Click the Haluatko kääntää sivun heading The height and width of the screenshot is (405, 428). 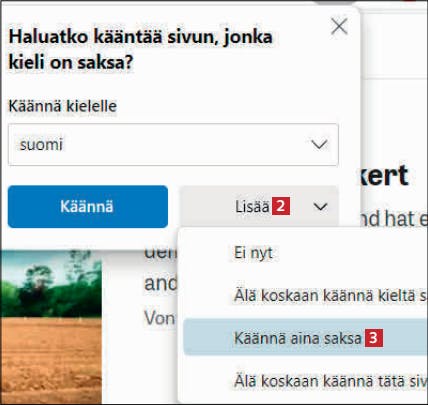tap(140, 49)
